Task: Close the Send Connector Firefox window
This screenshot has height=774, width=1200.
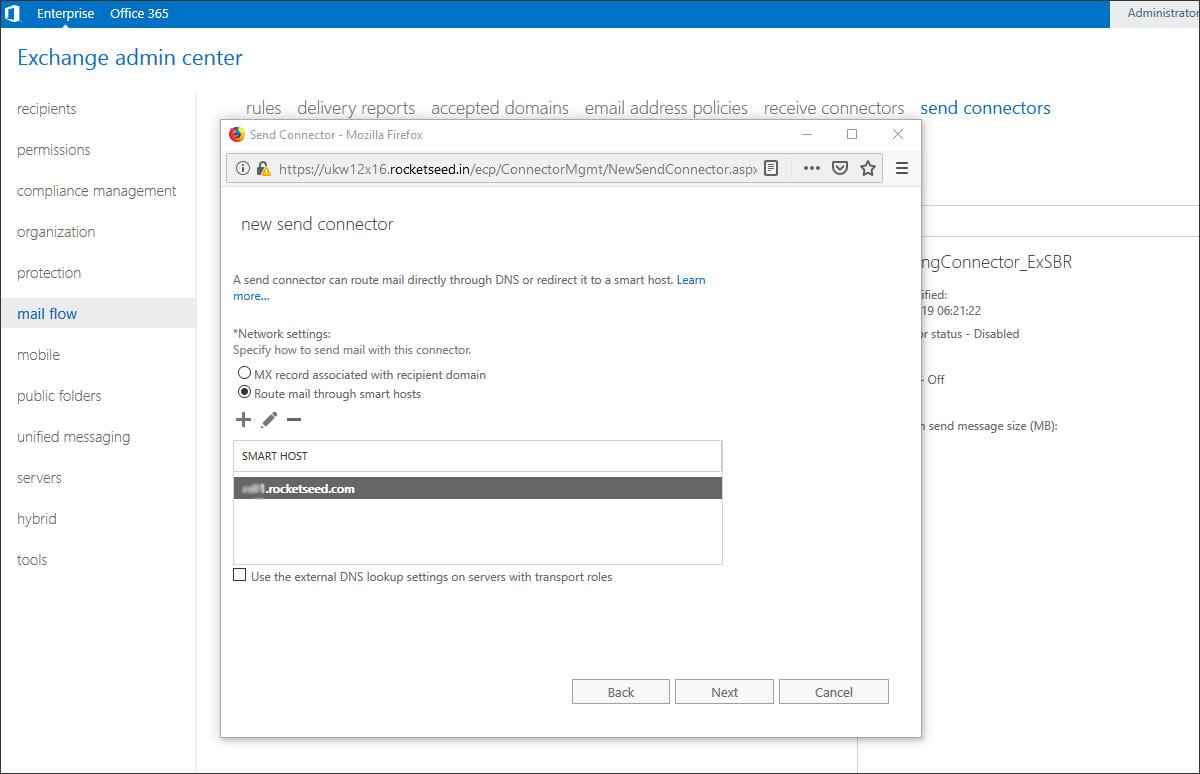Action: 898,134
